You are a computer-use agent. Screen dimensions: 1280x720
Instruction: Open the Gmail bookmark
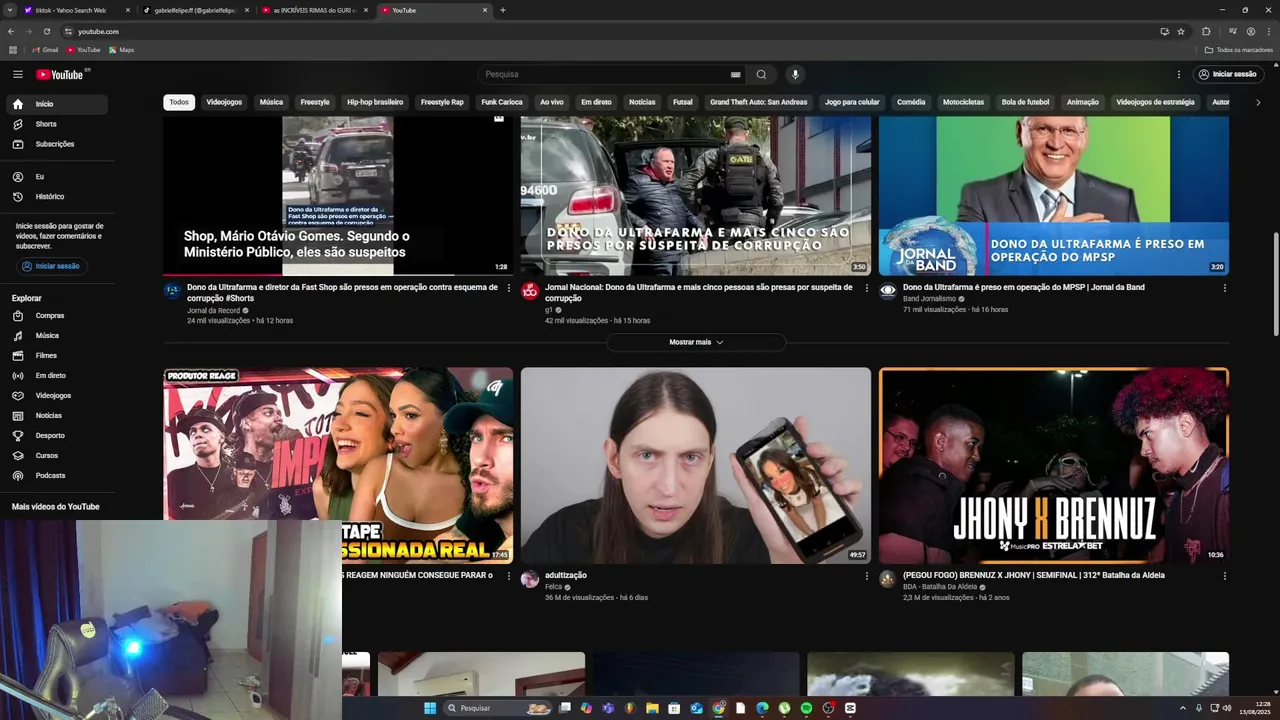(45, 49)
